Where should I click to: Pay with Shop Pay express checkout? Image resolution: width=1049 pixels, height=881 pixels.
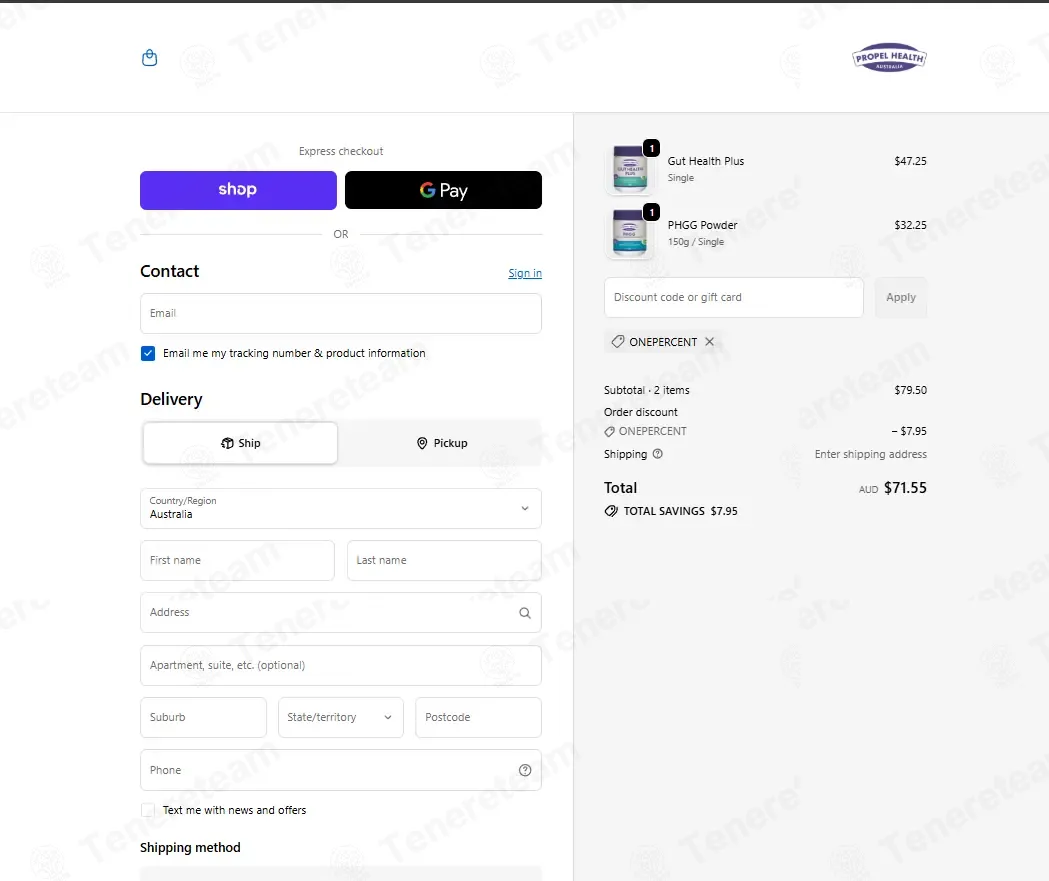238,190
